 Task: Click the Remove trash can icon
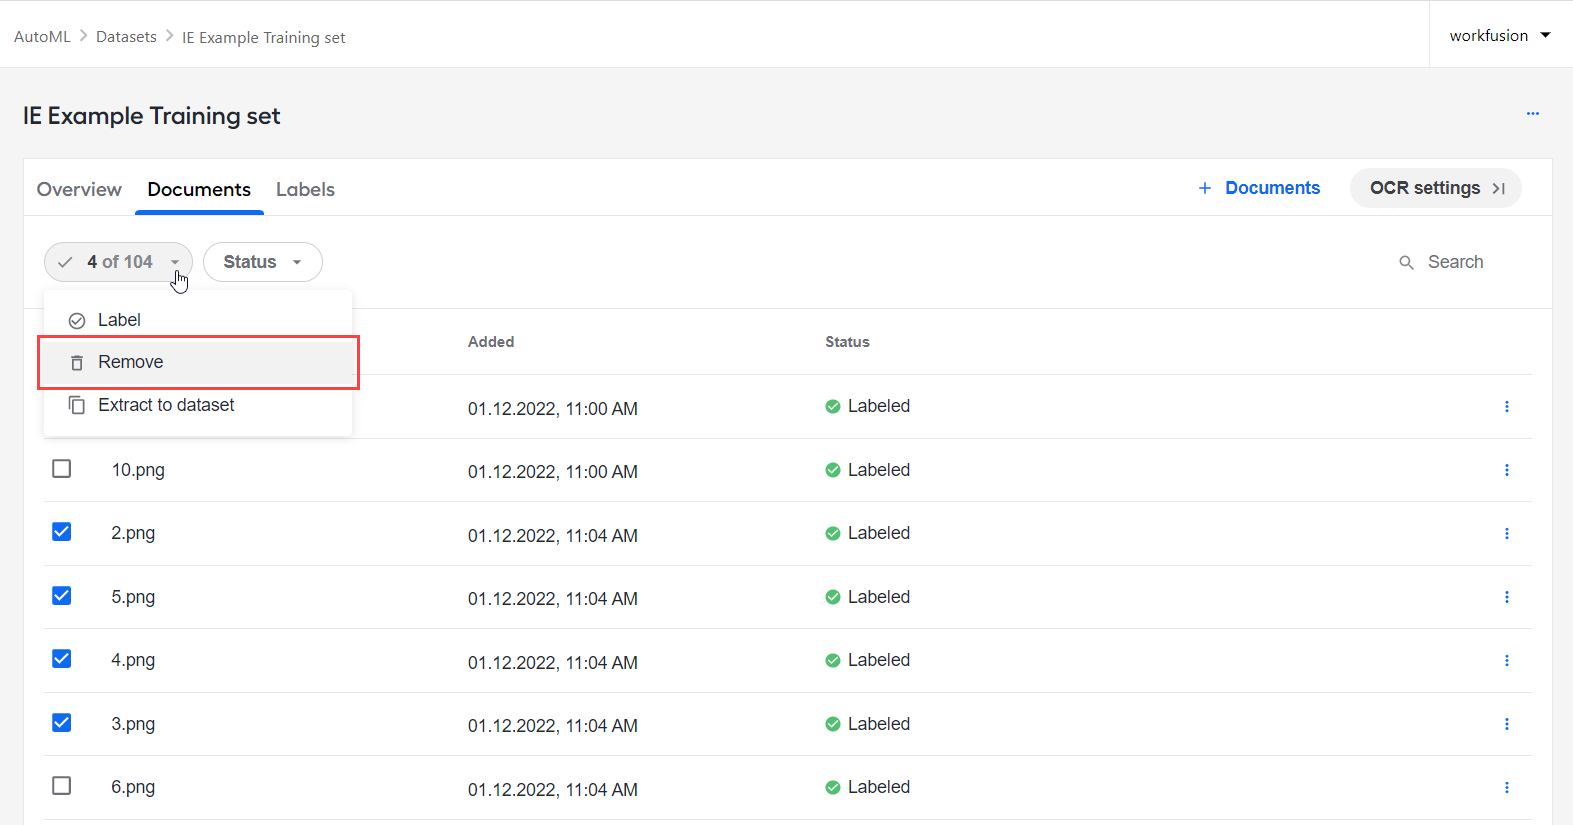pyautogui.click(x=77, y=363)
